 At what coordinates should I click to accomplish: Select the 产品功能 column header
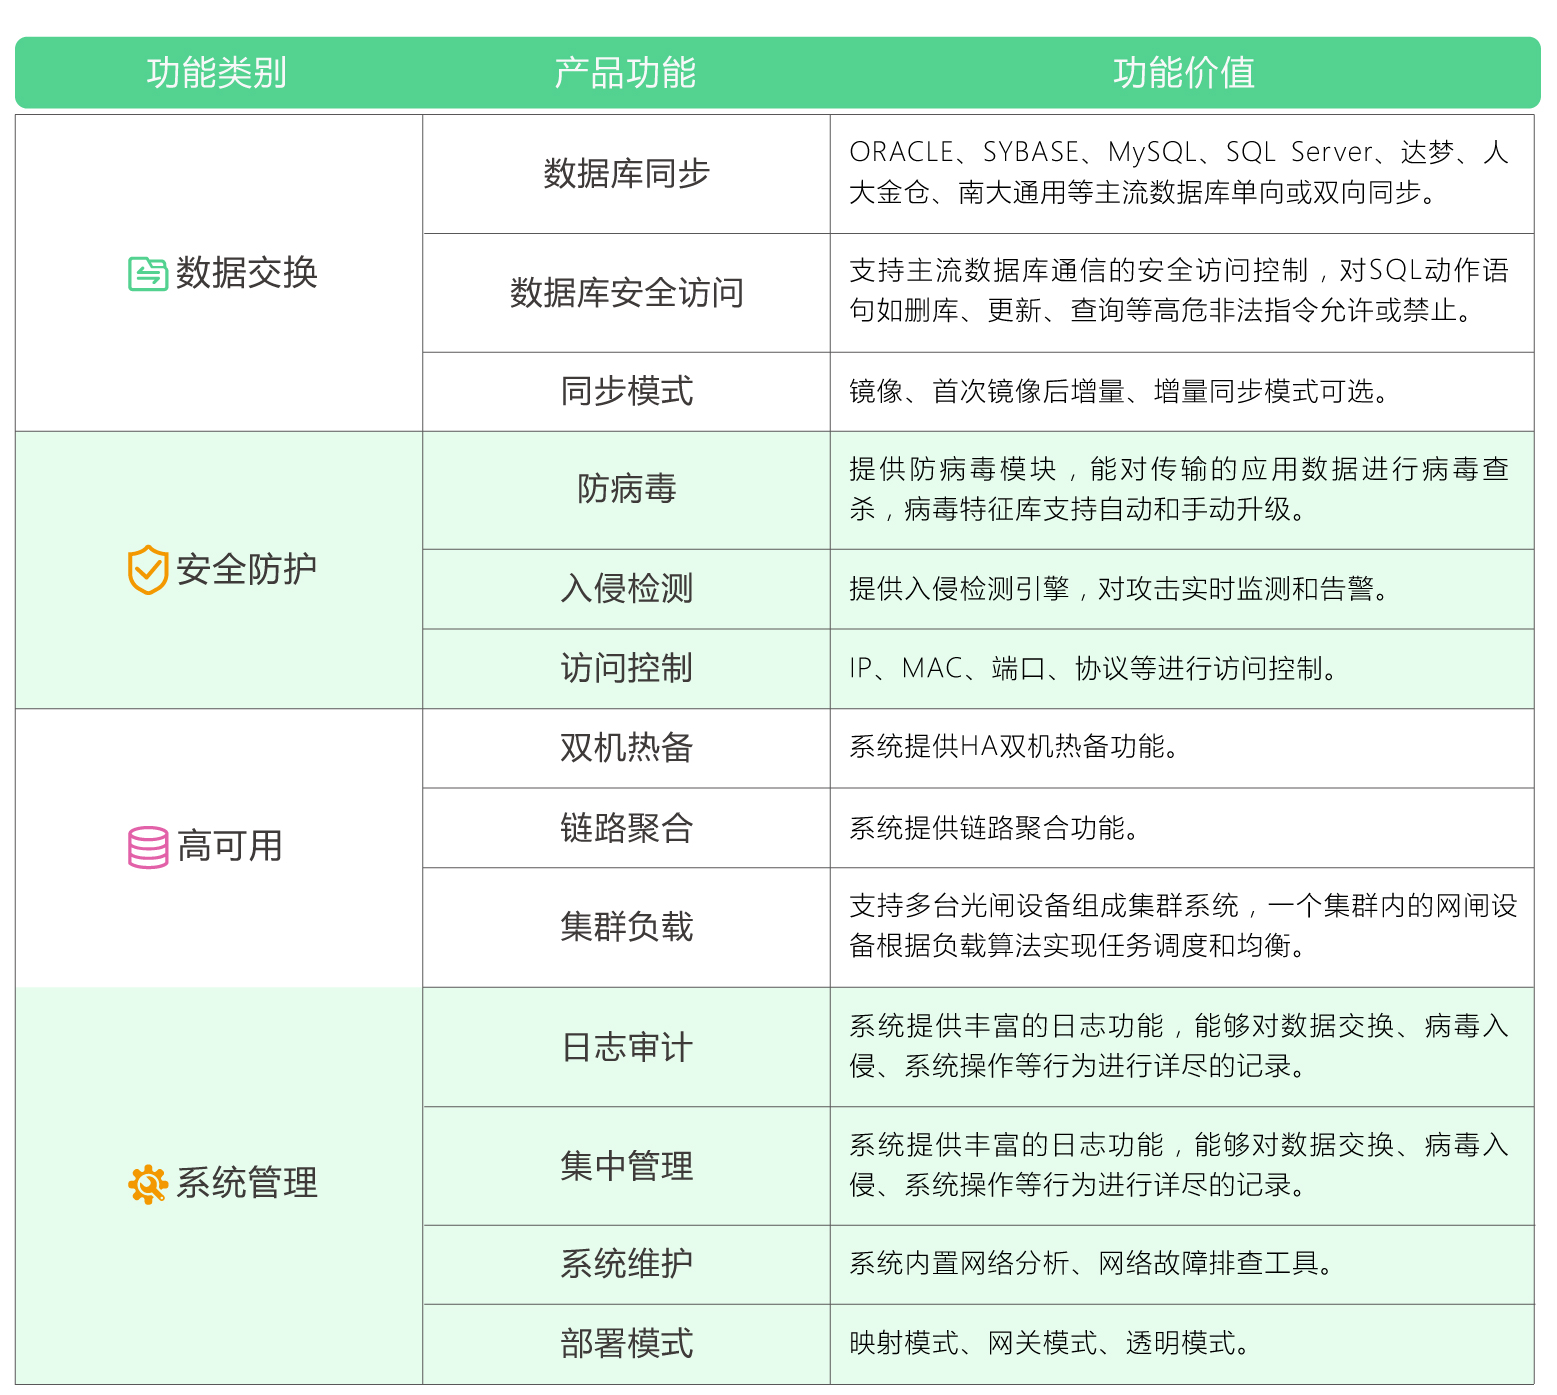point(625,73)
